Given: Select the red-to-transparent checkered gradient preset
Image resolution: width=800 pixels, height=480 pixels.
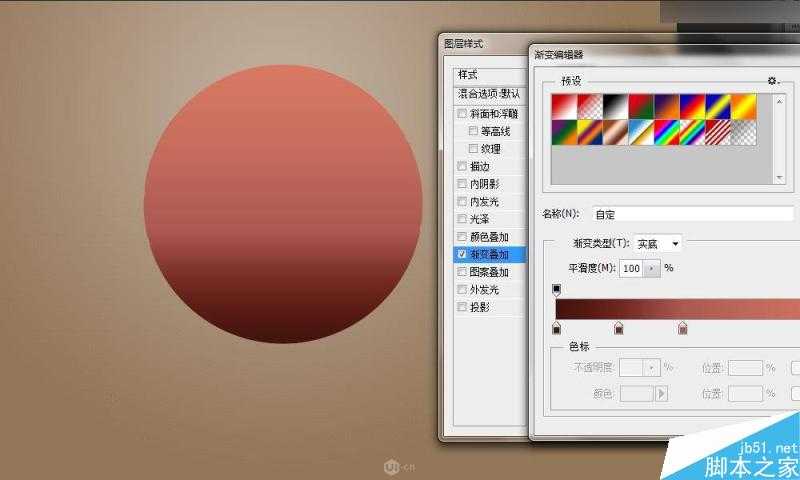Looking at the screenshot, I should click(x=589, y=107).
